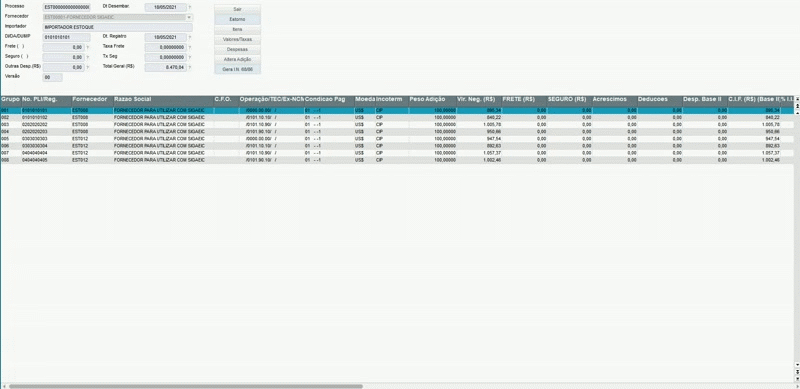
Task: Expand the Fornecedor combo box arrow
Action: pos(190,17)
